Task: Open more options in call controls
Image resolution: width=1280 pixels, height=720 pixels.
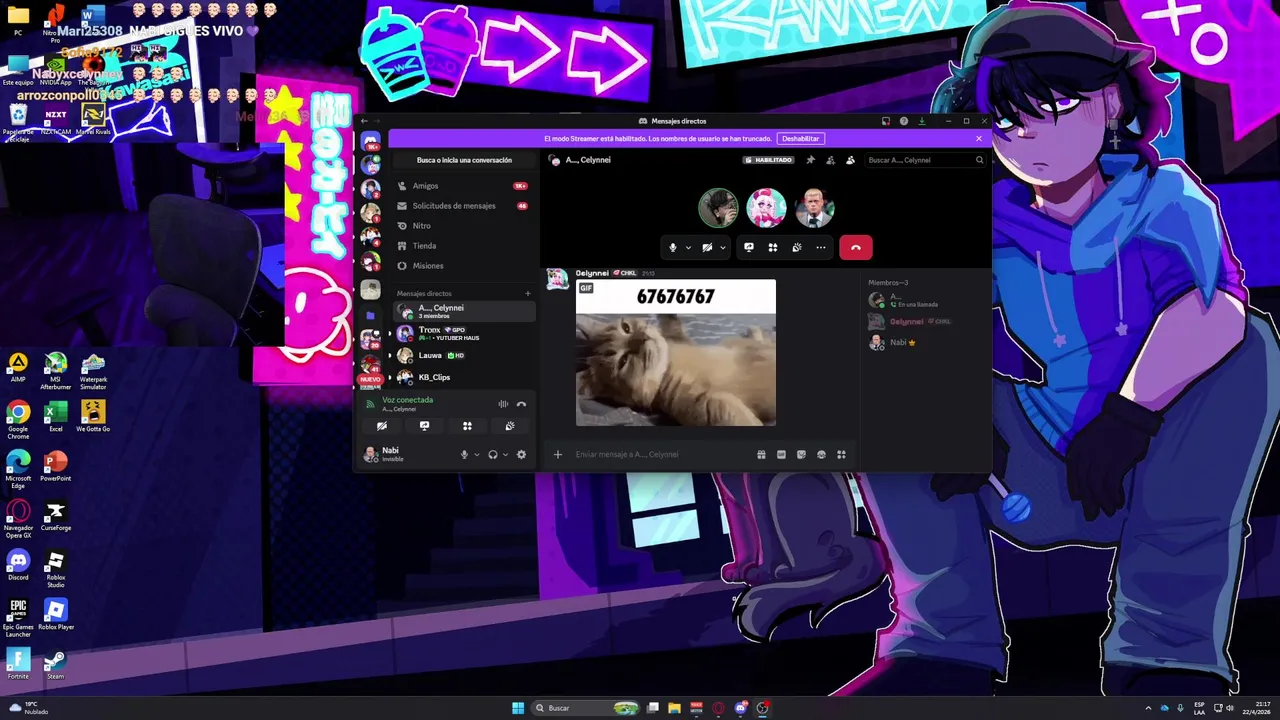Action: click(x=821, y=247)
